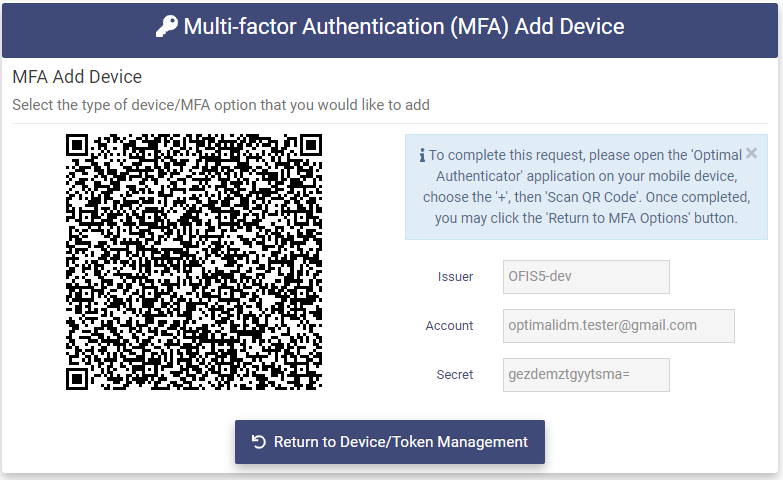Click the center of the QR code
783x480 pixels.
(194, 261)
